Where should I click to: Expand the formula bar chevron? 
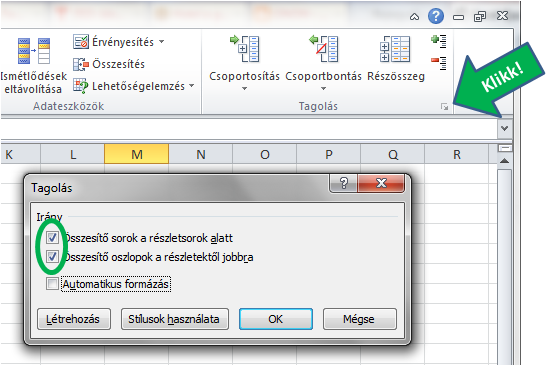coord(504,128)
